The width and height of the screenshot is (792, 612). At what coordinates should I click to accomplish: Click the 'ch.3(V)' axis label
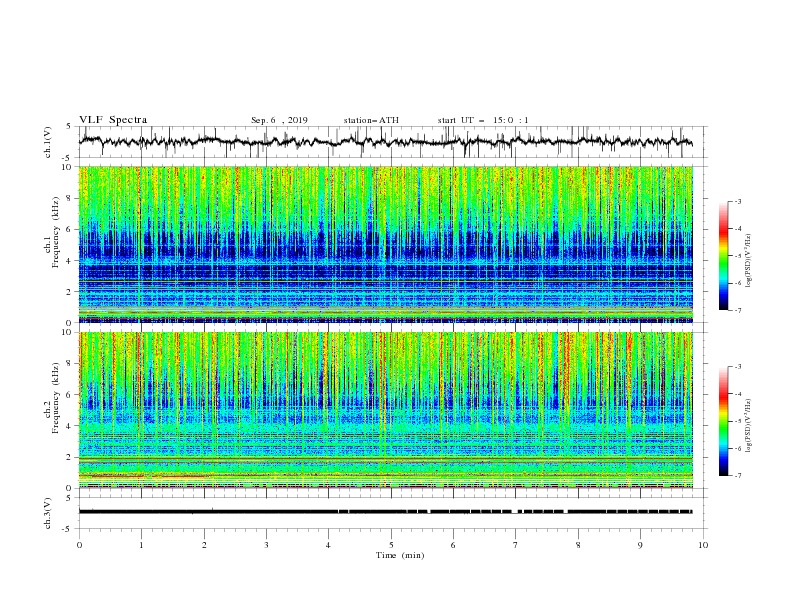tap(48, 513)
